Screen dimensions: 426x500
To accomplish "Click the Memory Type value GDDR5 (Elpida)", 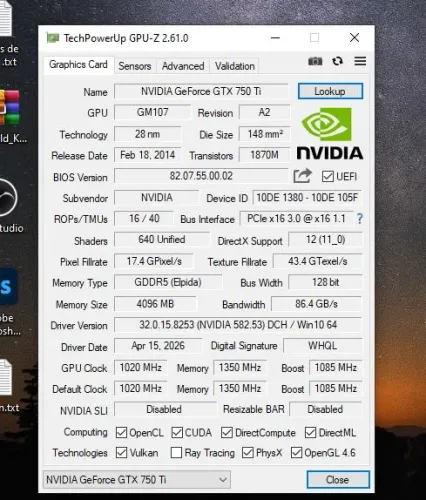I will (x=168, y=282).
